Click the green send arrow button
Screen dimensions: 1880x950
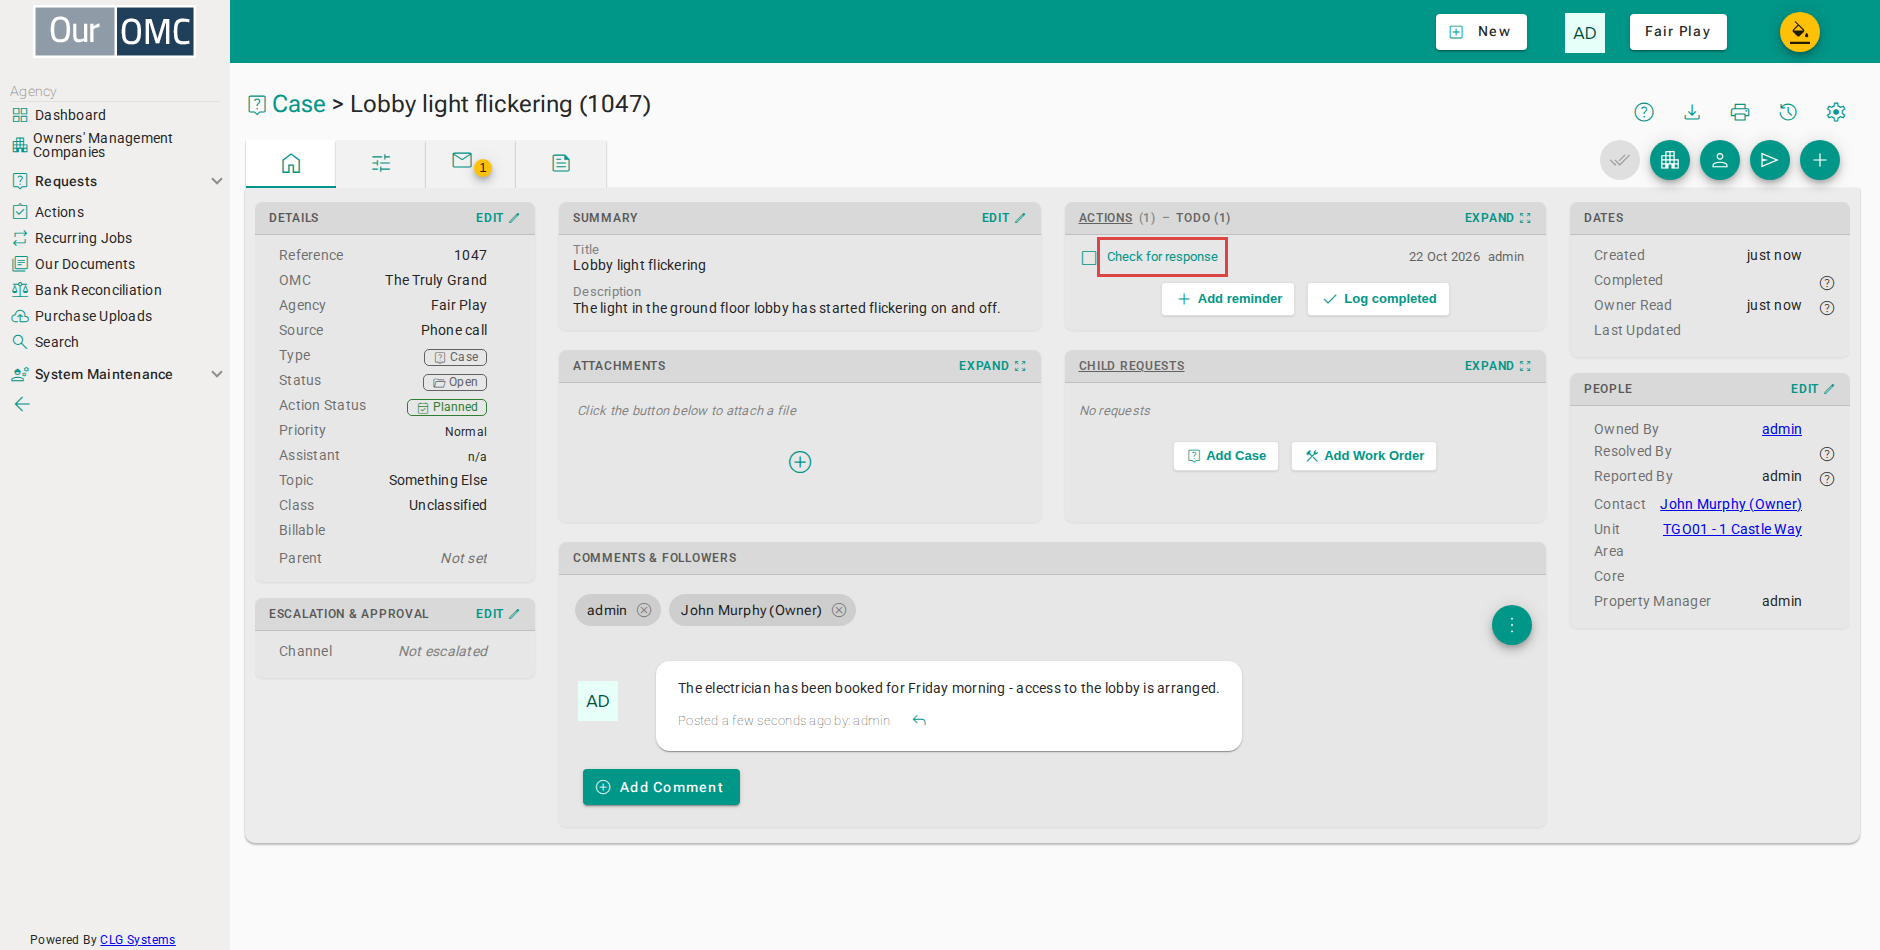point(1770,160)
